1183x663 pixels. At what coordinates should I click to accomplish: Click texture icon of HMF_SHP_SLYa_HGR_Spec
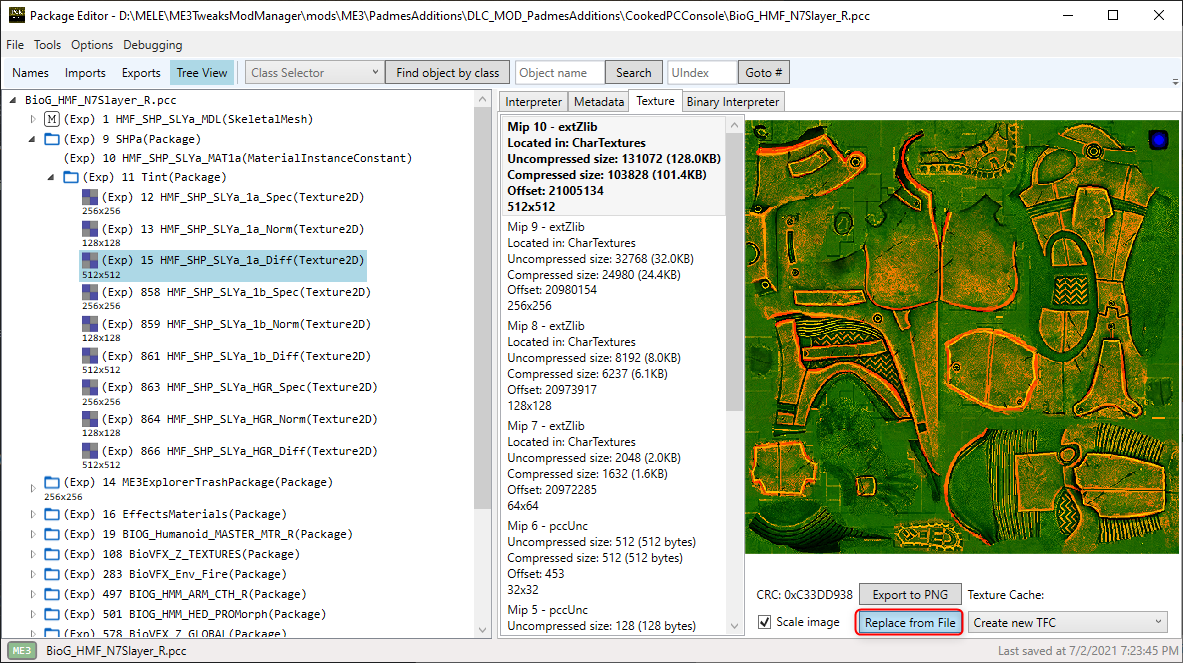pos(90,387)
